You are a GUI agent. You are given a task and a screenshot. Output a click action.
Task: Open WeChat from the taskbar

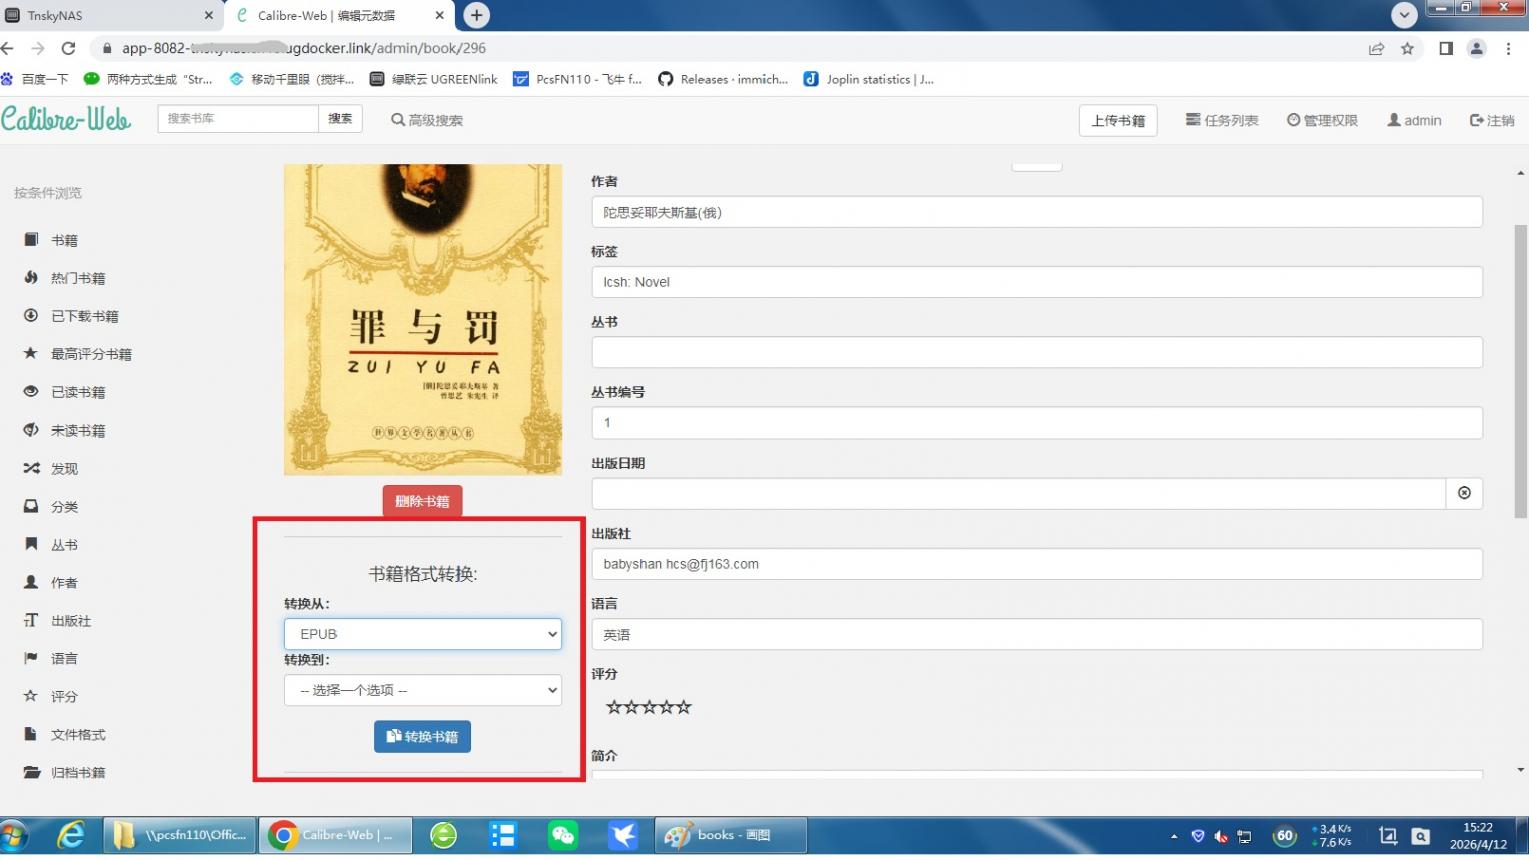[563, 835]
